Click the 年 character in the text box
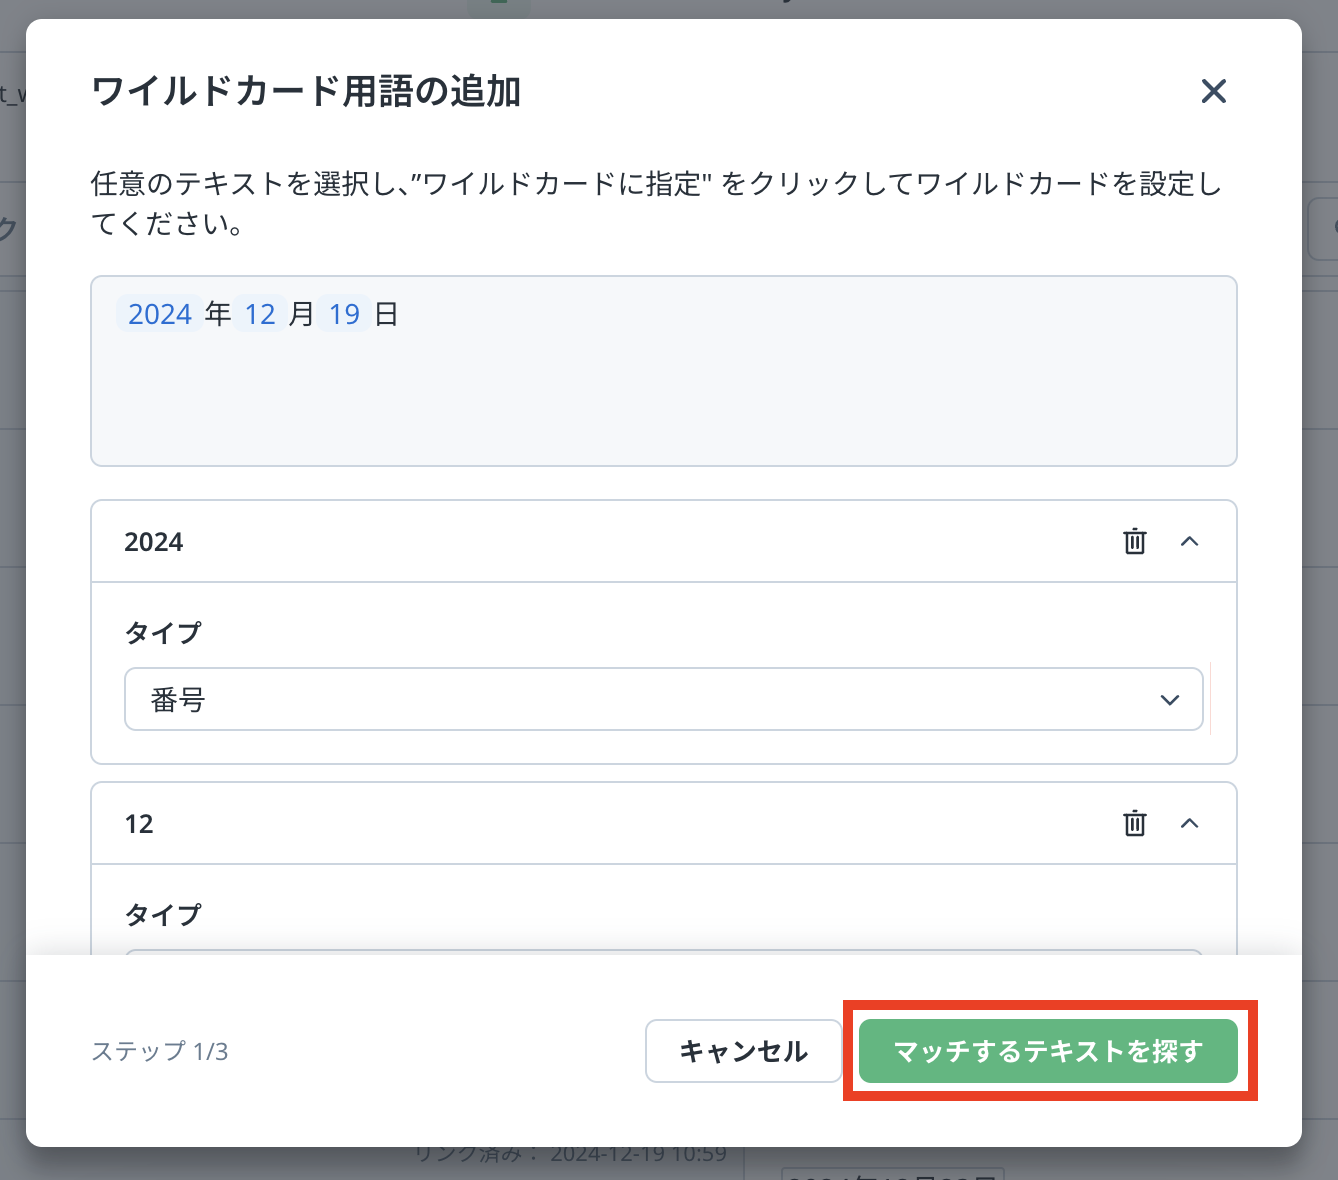This screenshot has width=1338, height=1180. pos(218,314)
